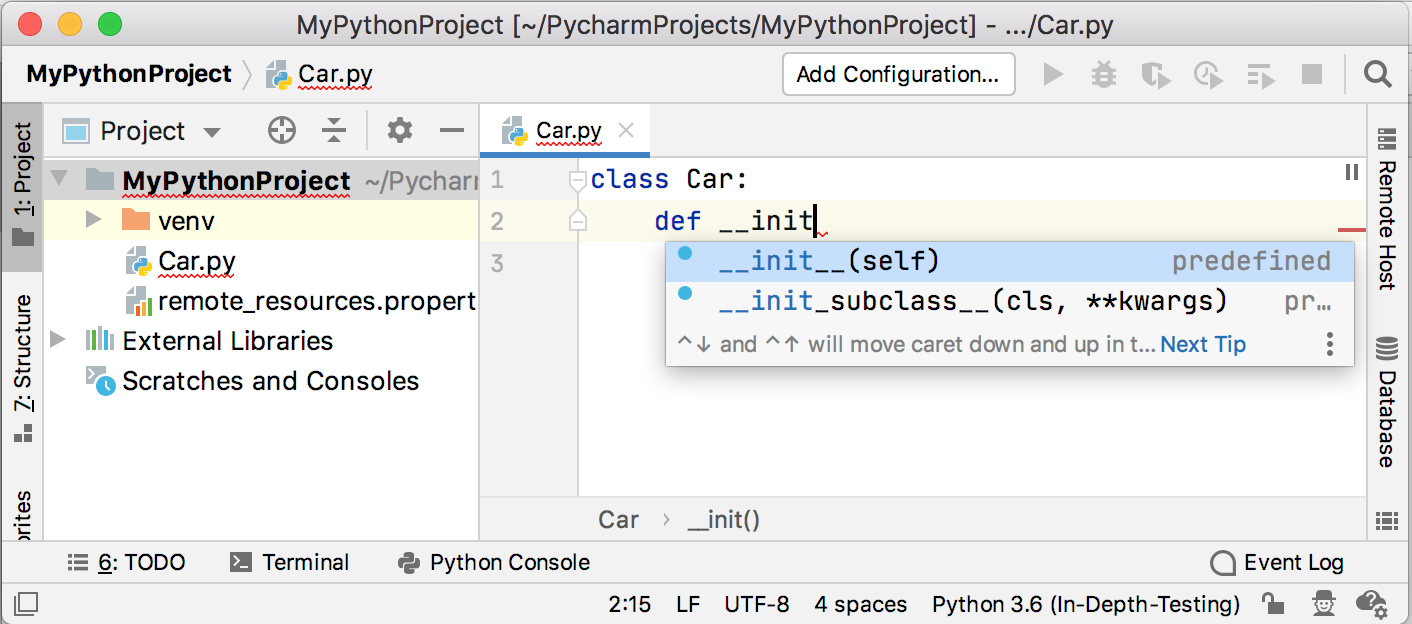
Task: Click line number 3 in gutter
Action: click(497, 263)
